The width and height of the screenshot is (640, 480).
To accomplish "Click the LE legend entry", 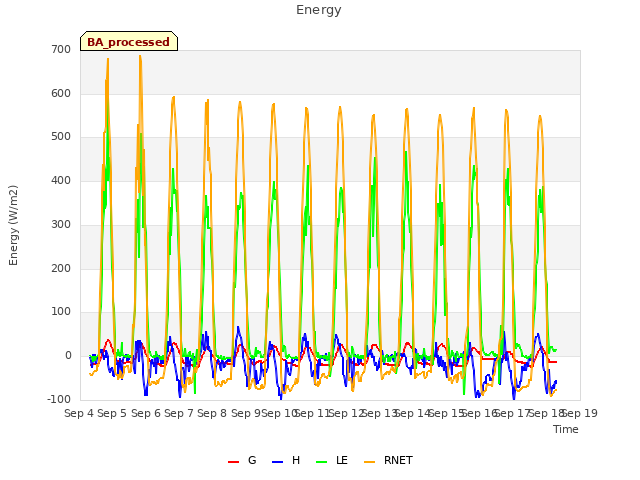I will click(332, 461).
